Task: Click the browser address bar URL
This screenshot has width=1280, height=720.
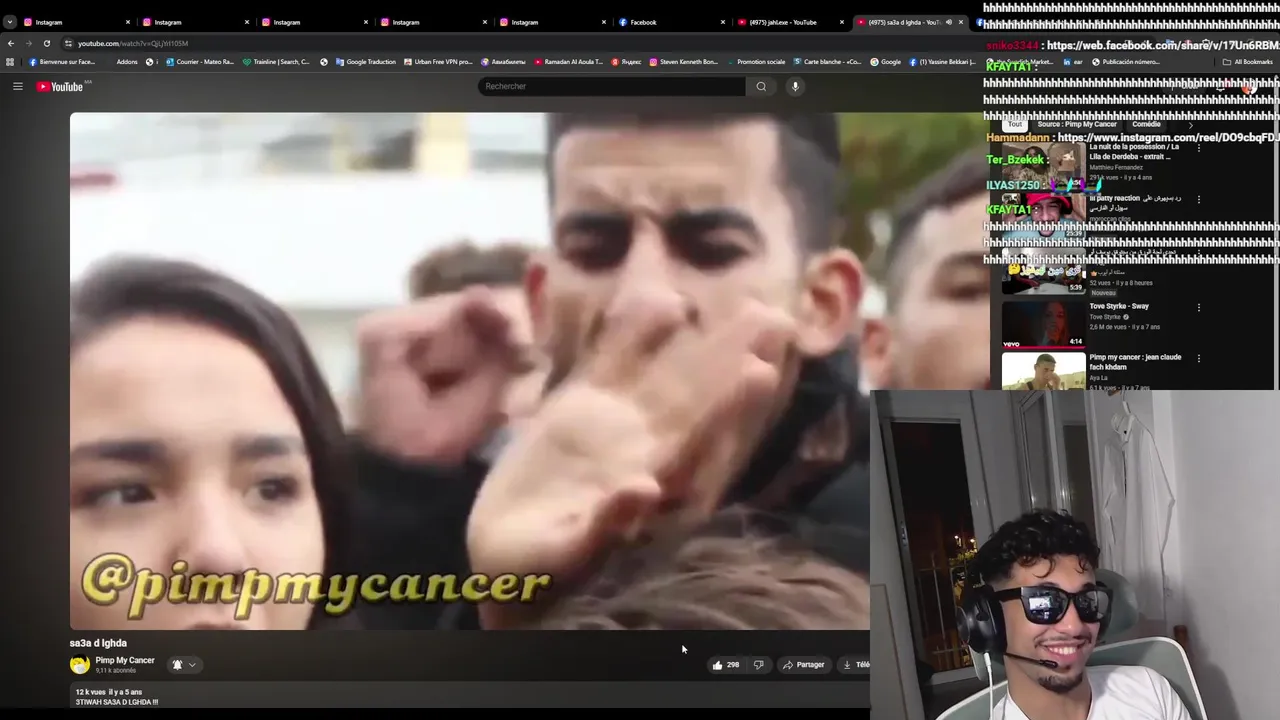Action: pos(133,43)
